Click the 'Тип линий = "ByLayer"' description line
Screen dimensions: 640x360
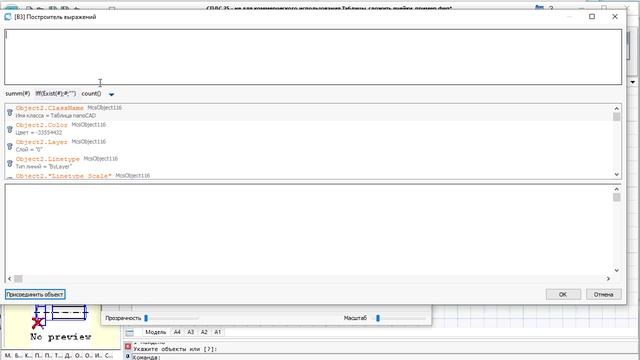coord(44,167)
